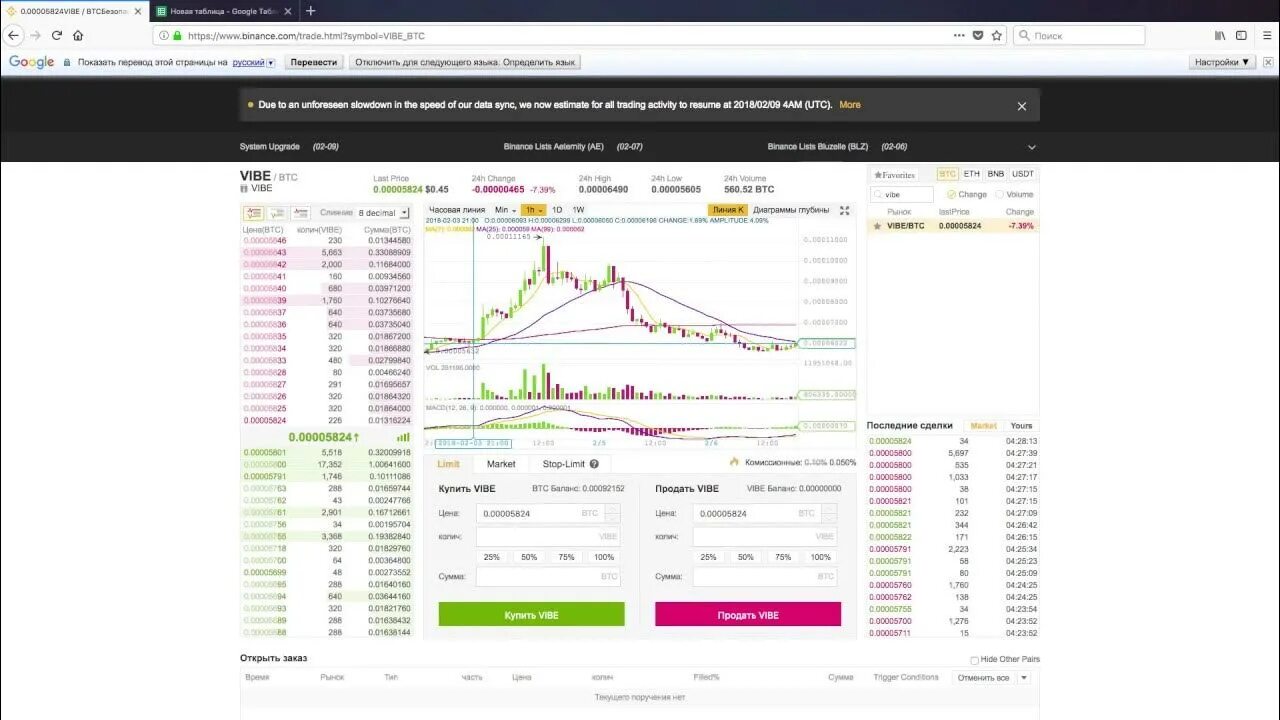This screenshot has width=1280, height=720.
Task: Show Market trades tab in recent trades
Action: pos(984,426)
